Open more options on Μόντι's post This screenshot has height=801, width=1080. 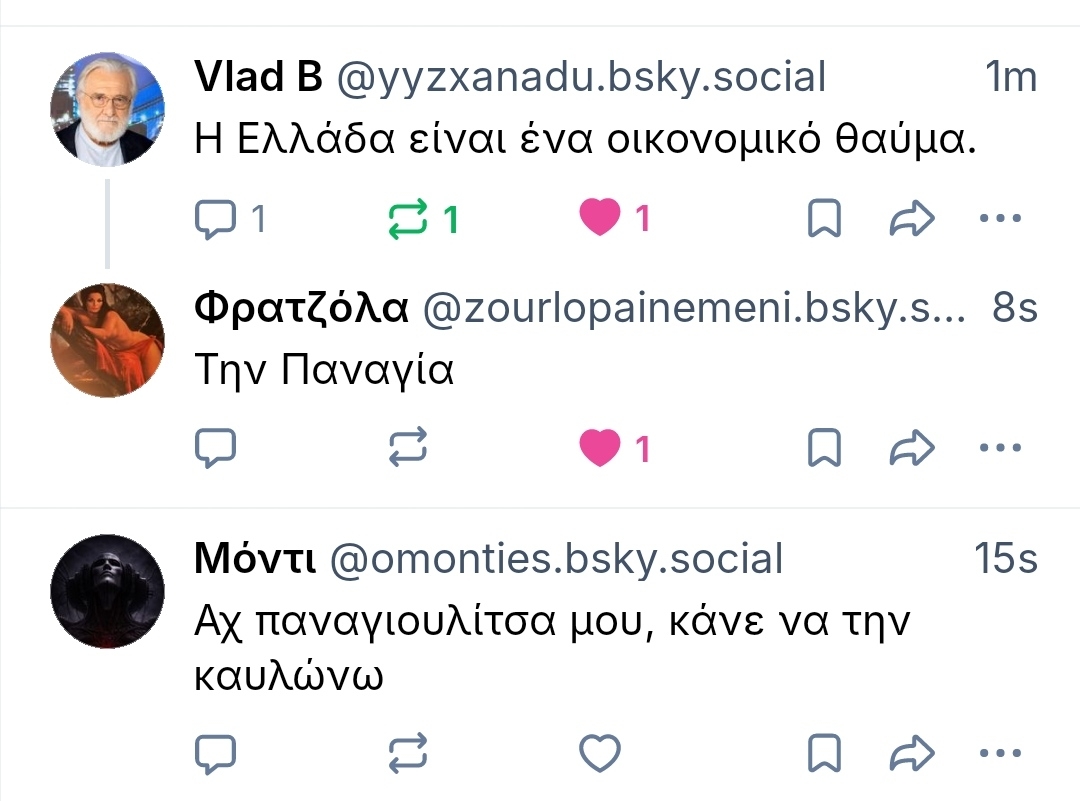(999, 753)
